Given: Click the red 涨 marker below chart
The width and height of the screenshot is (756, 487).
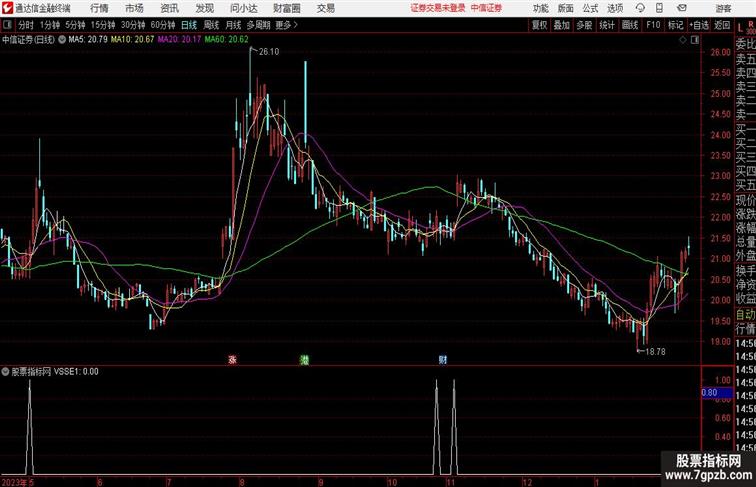Looking at the screenshot, I should point(232,358).
